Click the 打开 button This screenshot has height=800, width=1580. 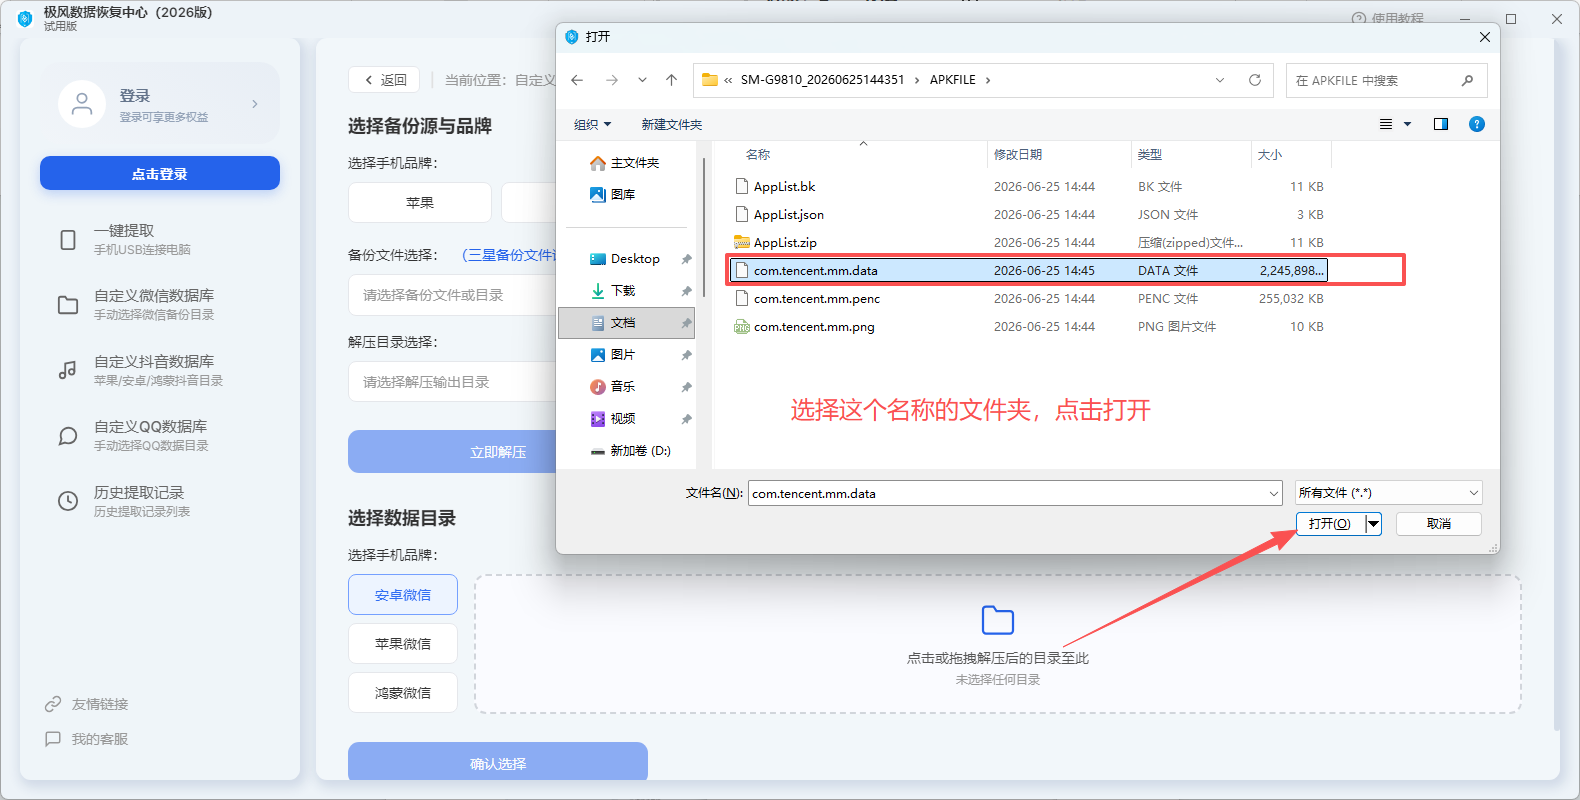pos(1330,524)
